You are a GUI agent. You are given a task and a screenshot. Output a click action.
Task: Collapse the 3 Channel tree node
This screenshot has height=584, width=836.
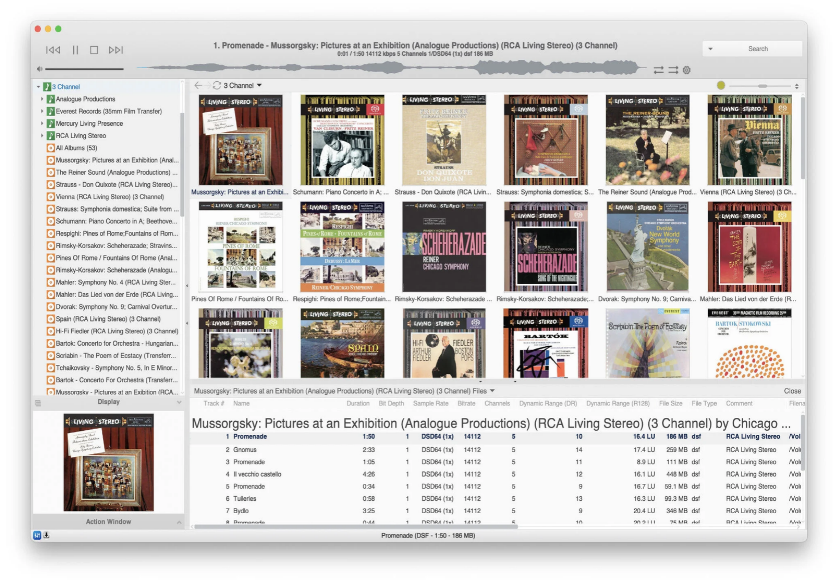pyautogui.click(x=38, y=86)
